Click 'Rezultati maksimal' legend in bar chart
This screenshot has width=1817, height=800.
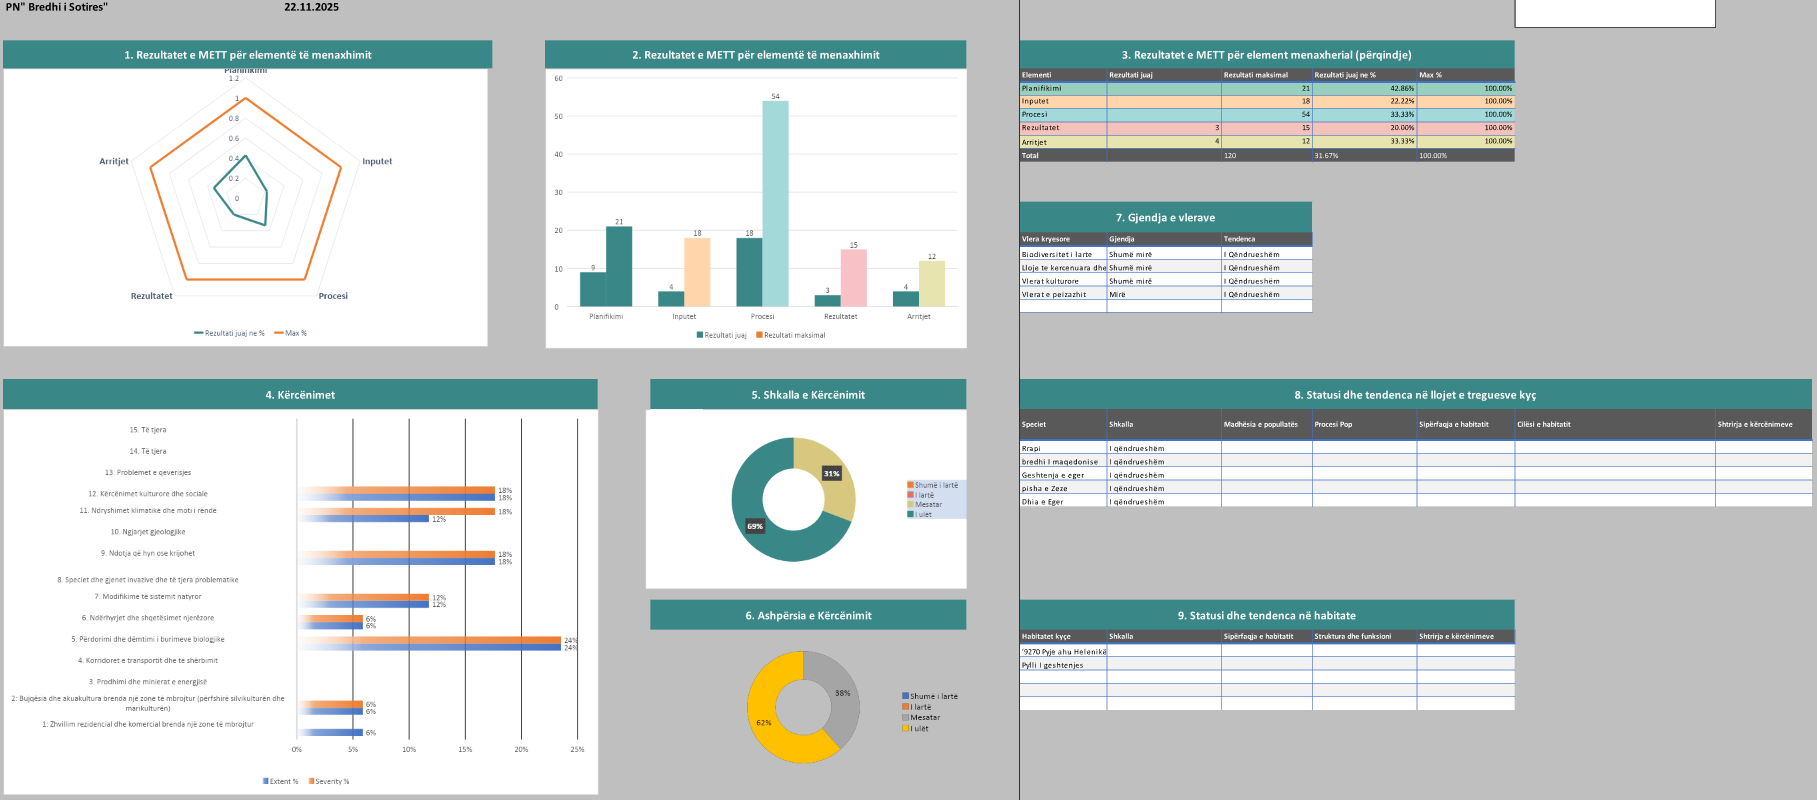pyautogui.click(x=794, y=335)
